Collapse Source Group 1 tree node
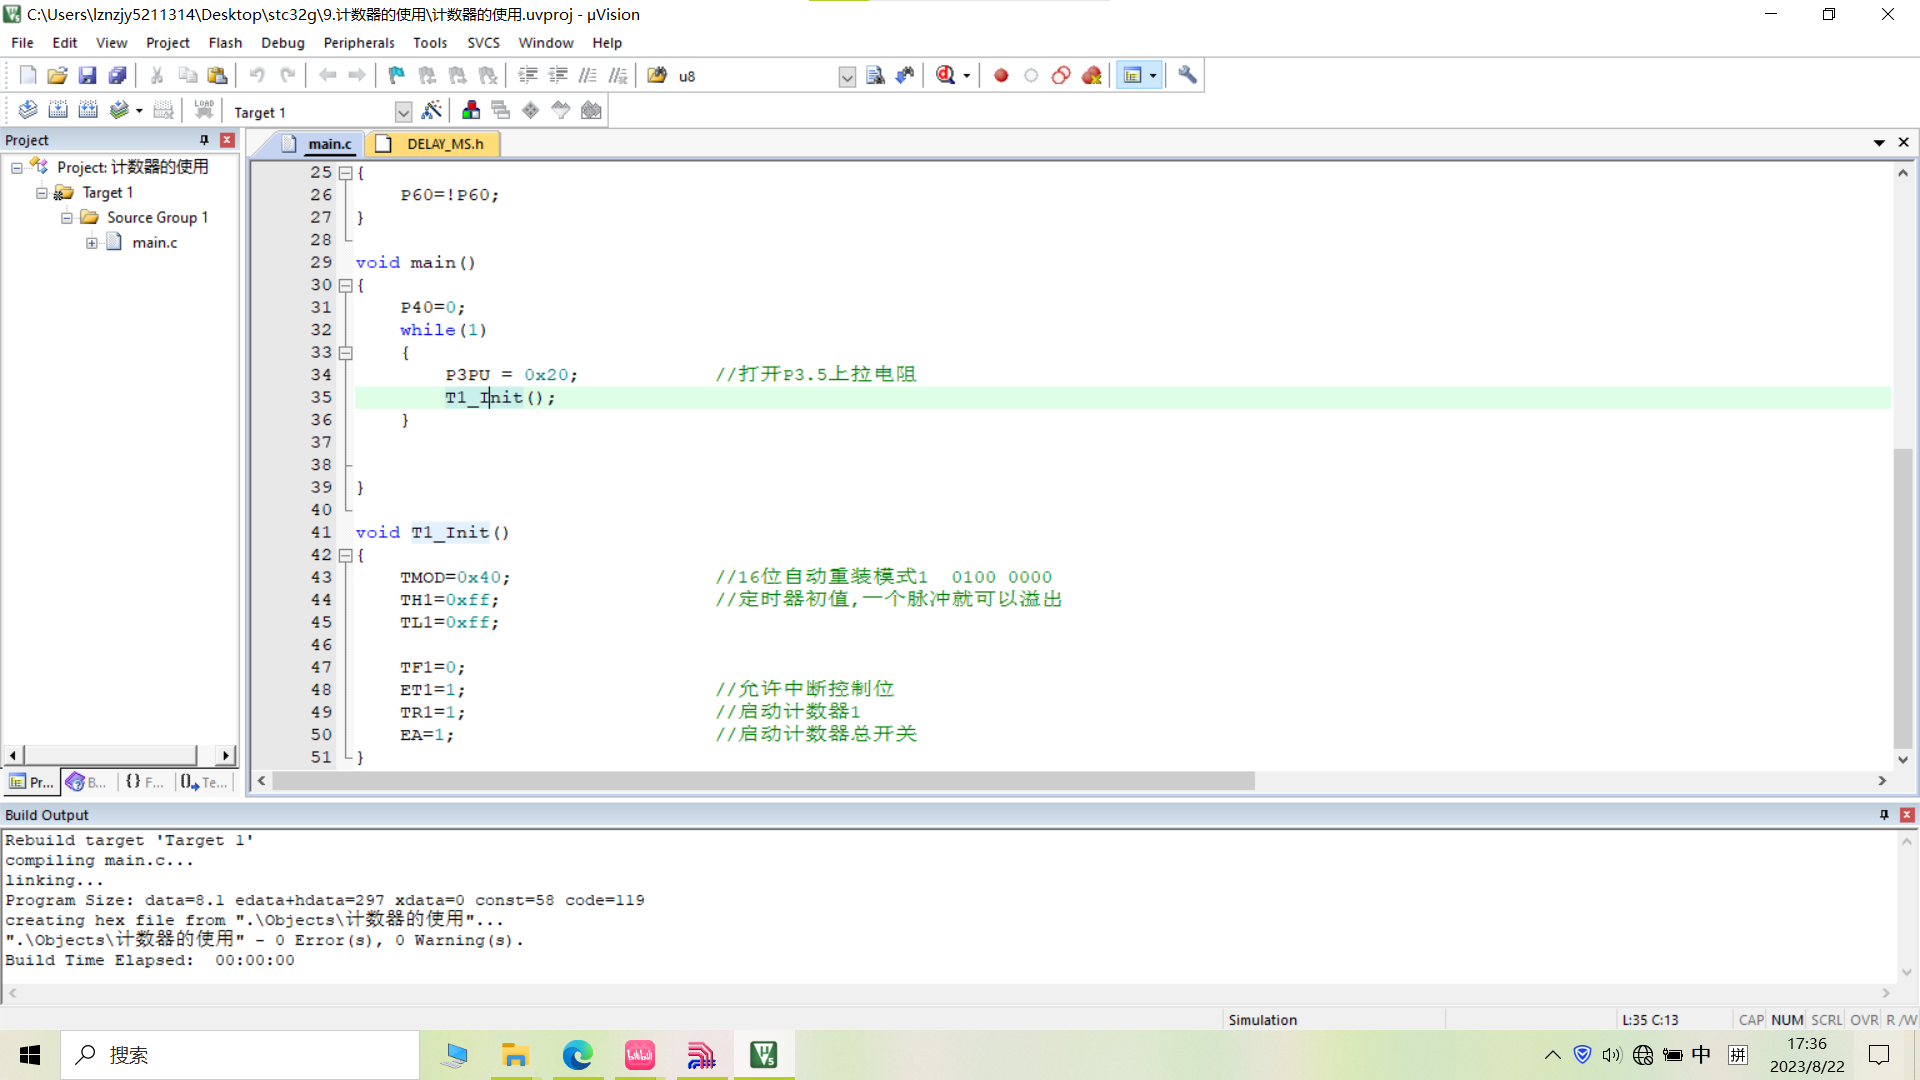 click(67, 218)
